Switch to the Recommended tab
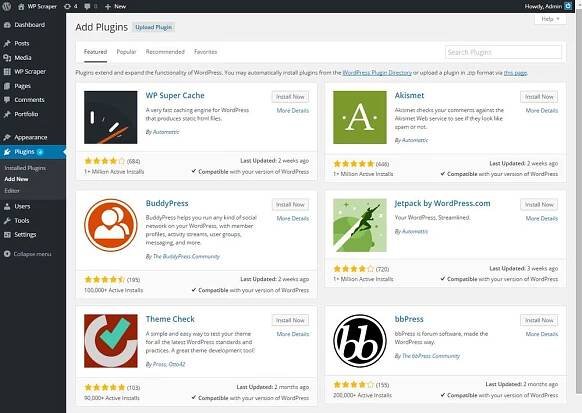Screen dimensions: 582x413 (165, 52)
